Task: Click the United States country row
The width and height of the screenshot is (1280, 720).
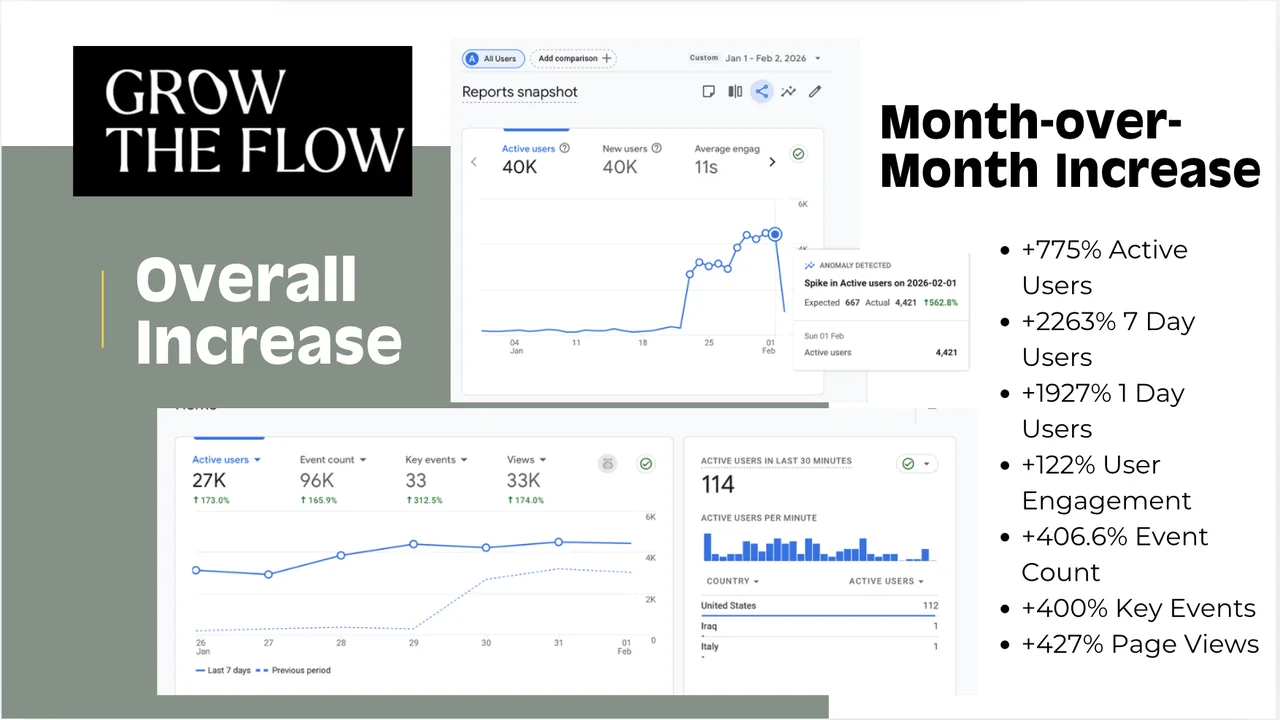Action: coord(819,606)
